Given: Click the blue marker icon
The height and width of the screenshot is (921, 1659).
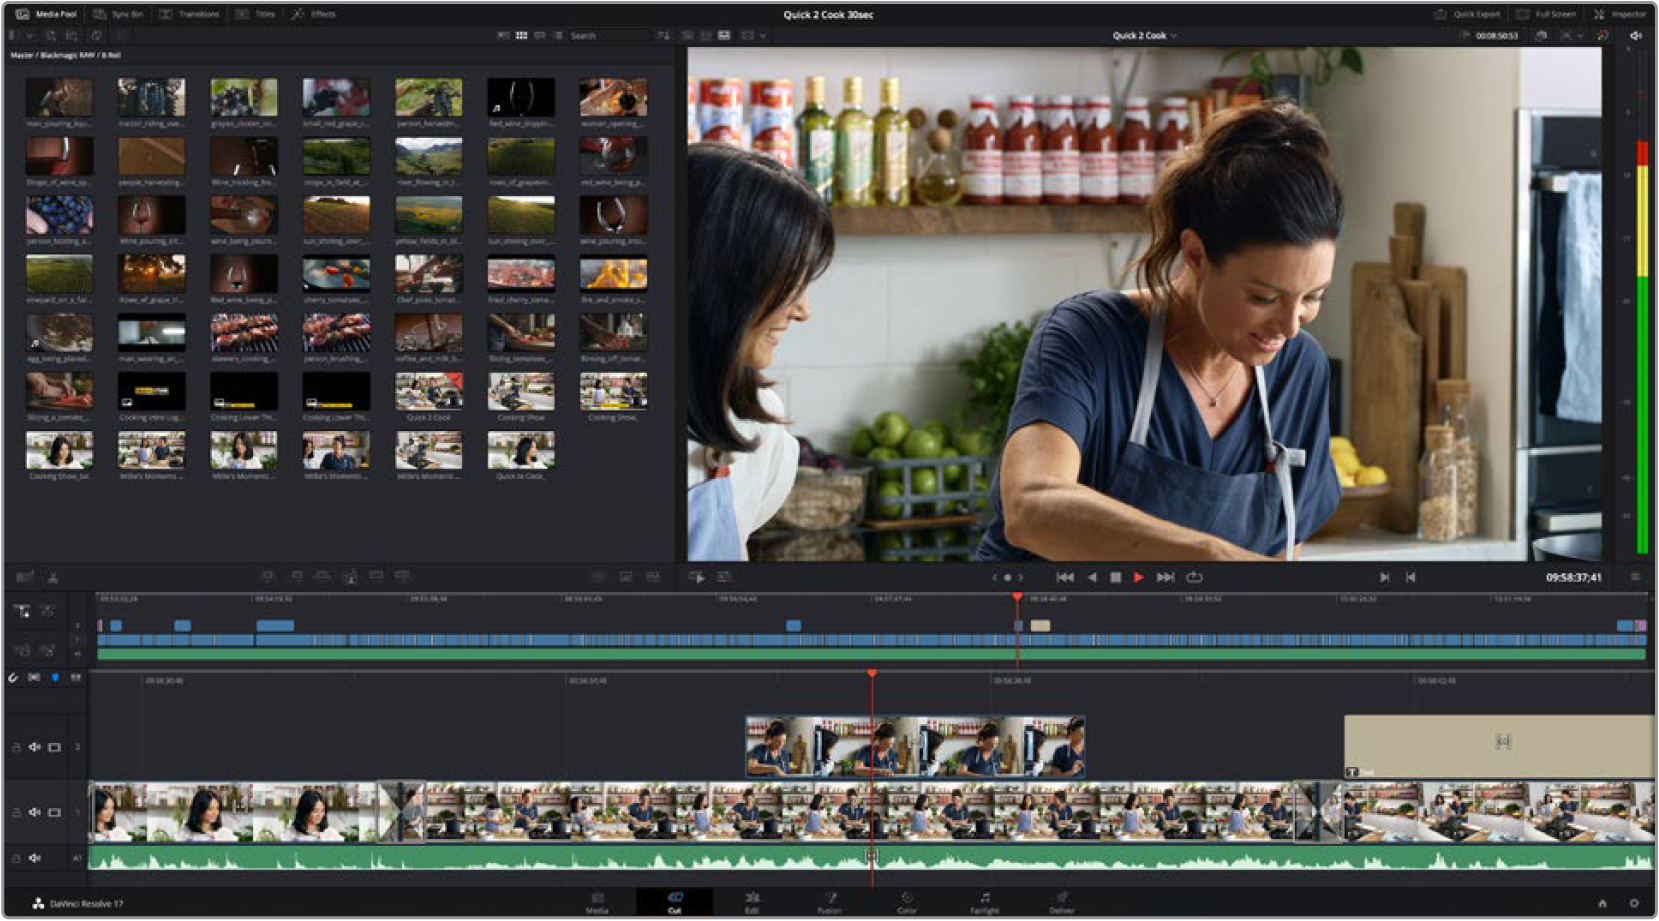Looking at the screenshot, I should coord(55,677).
